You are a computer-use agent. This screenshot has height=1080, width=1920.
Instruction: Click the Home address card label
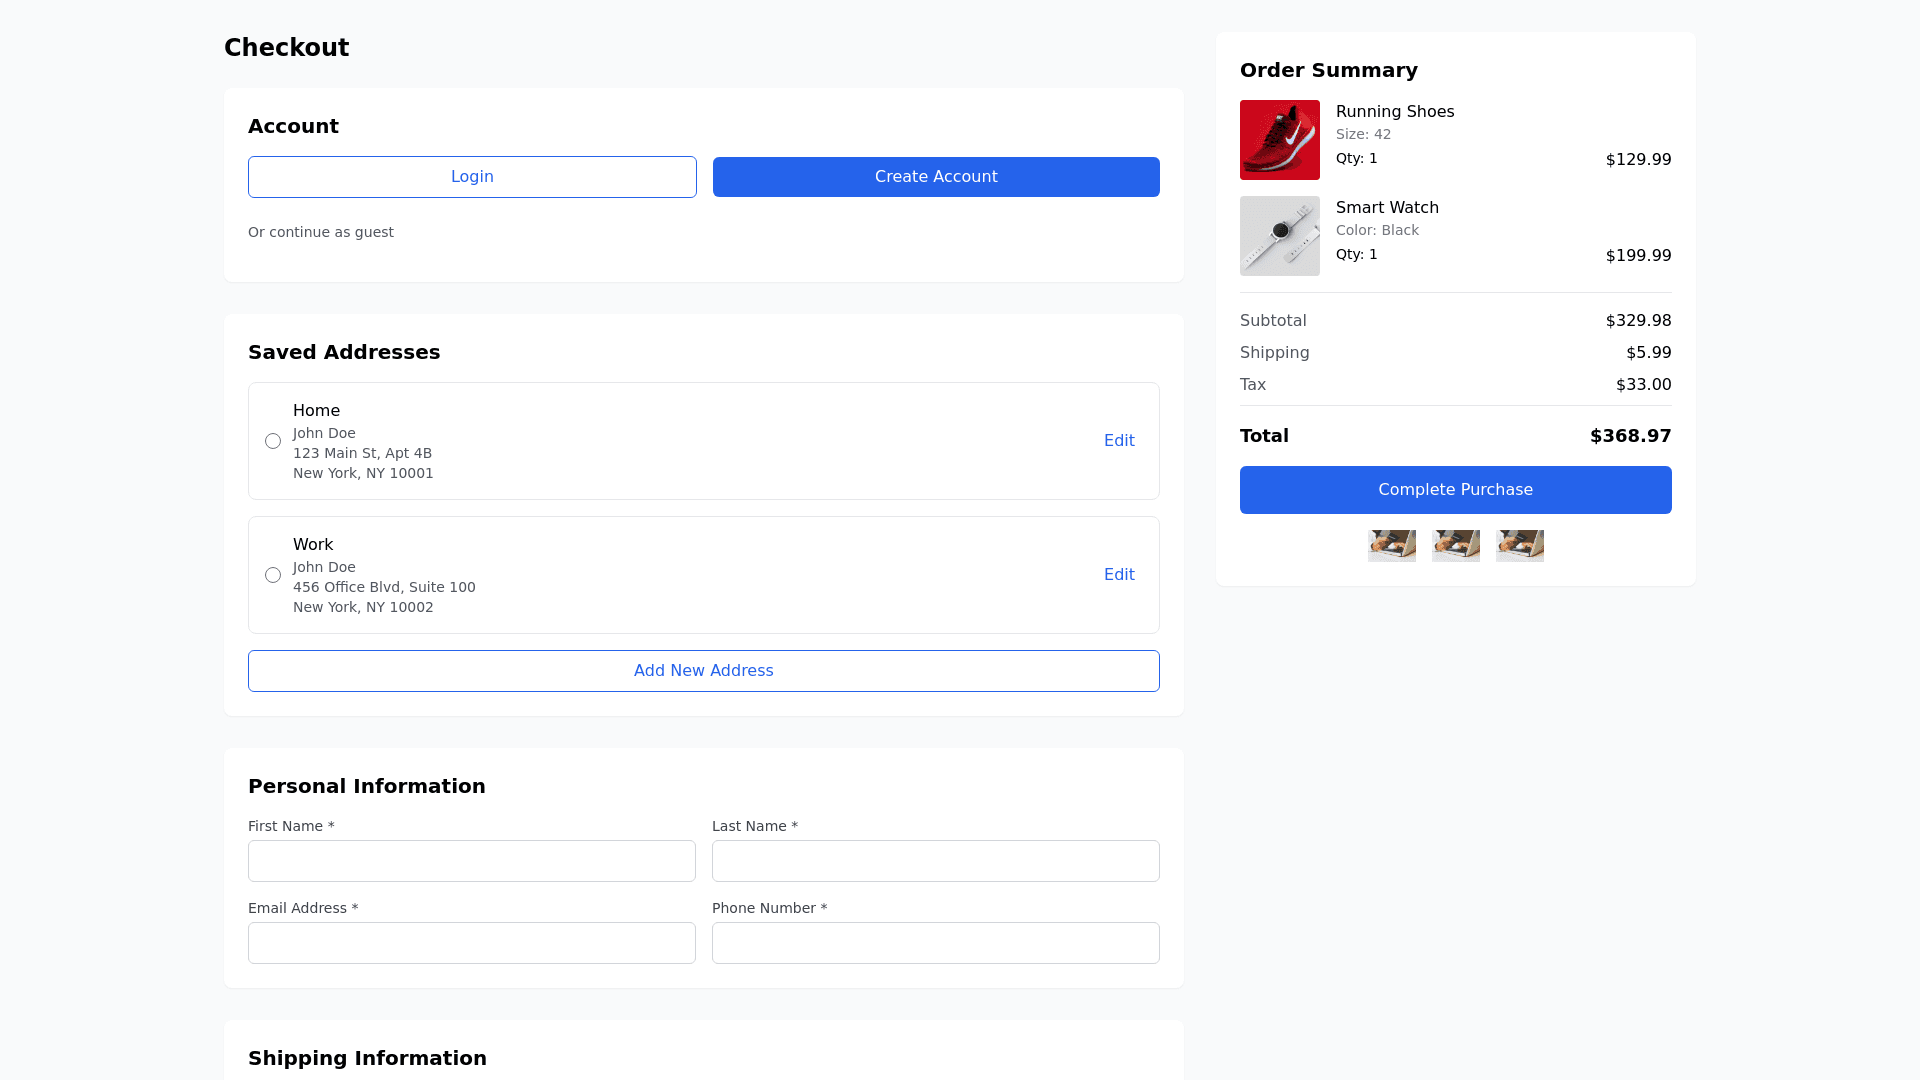coord(316,411)
